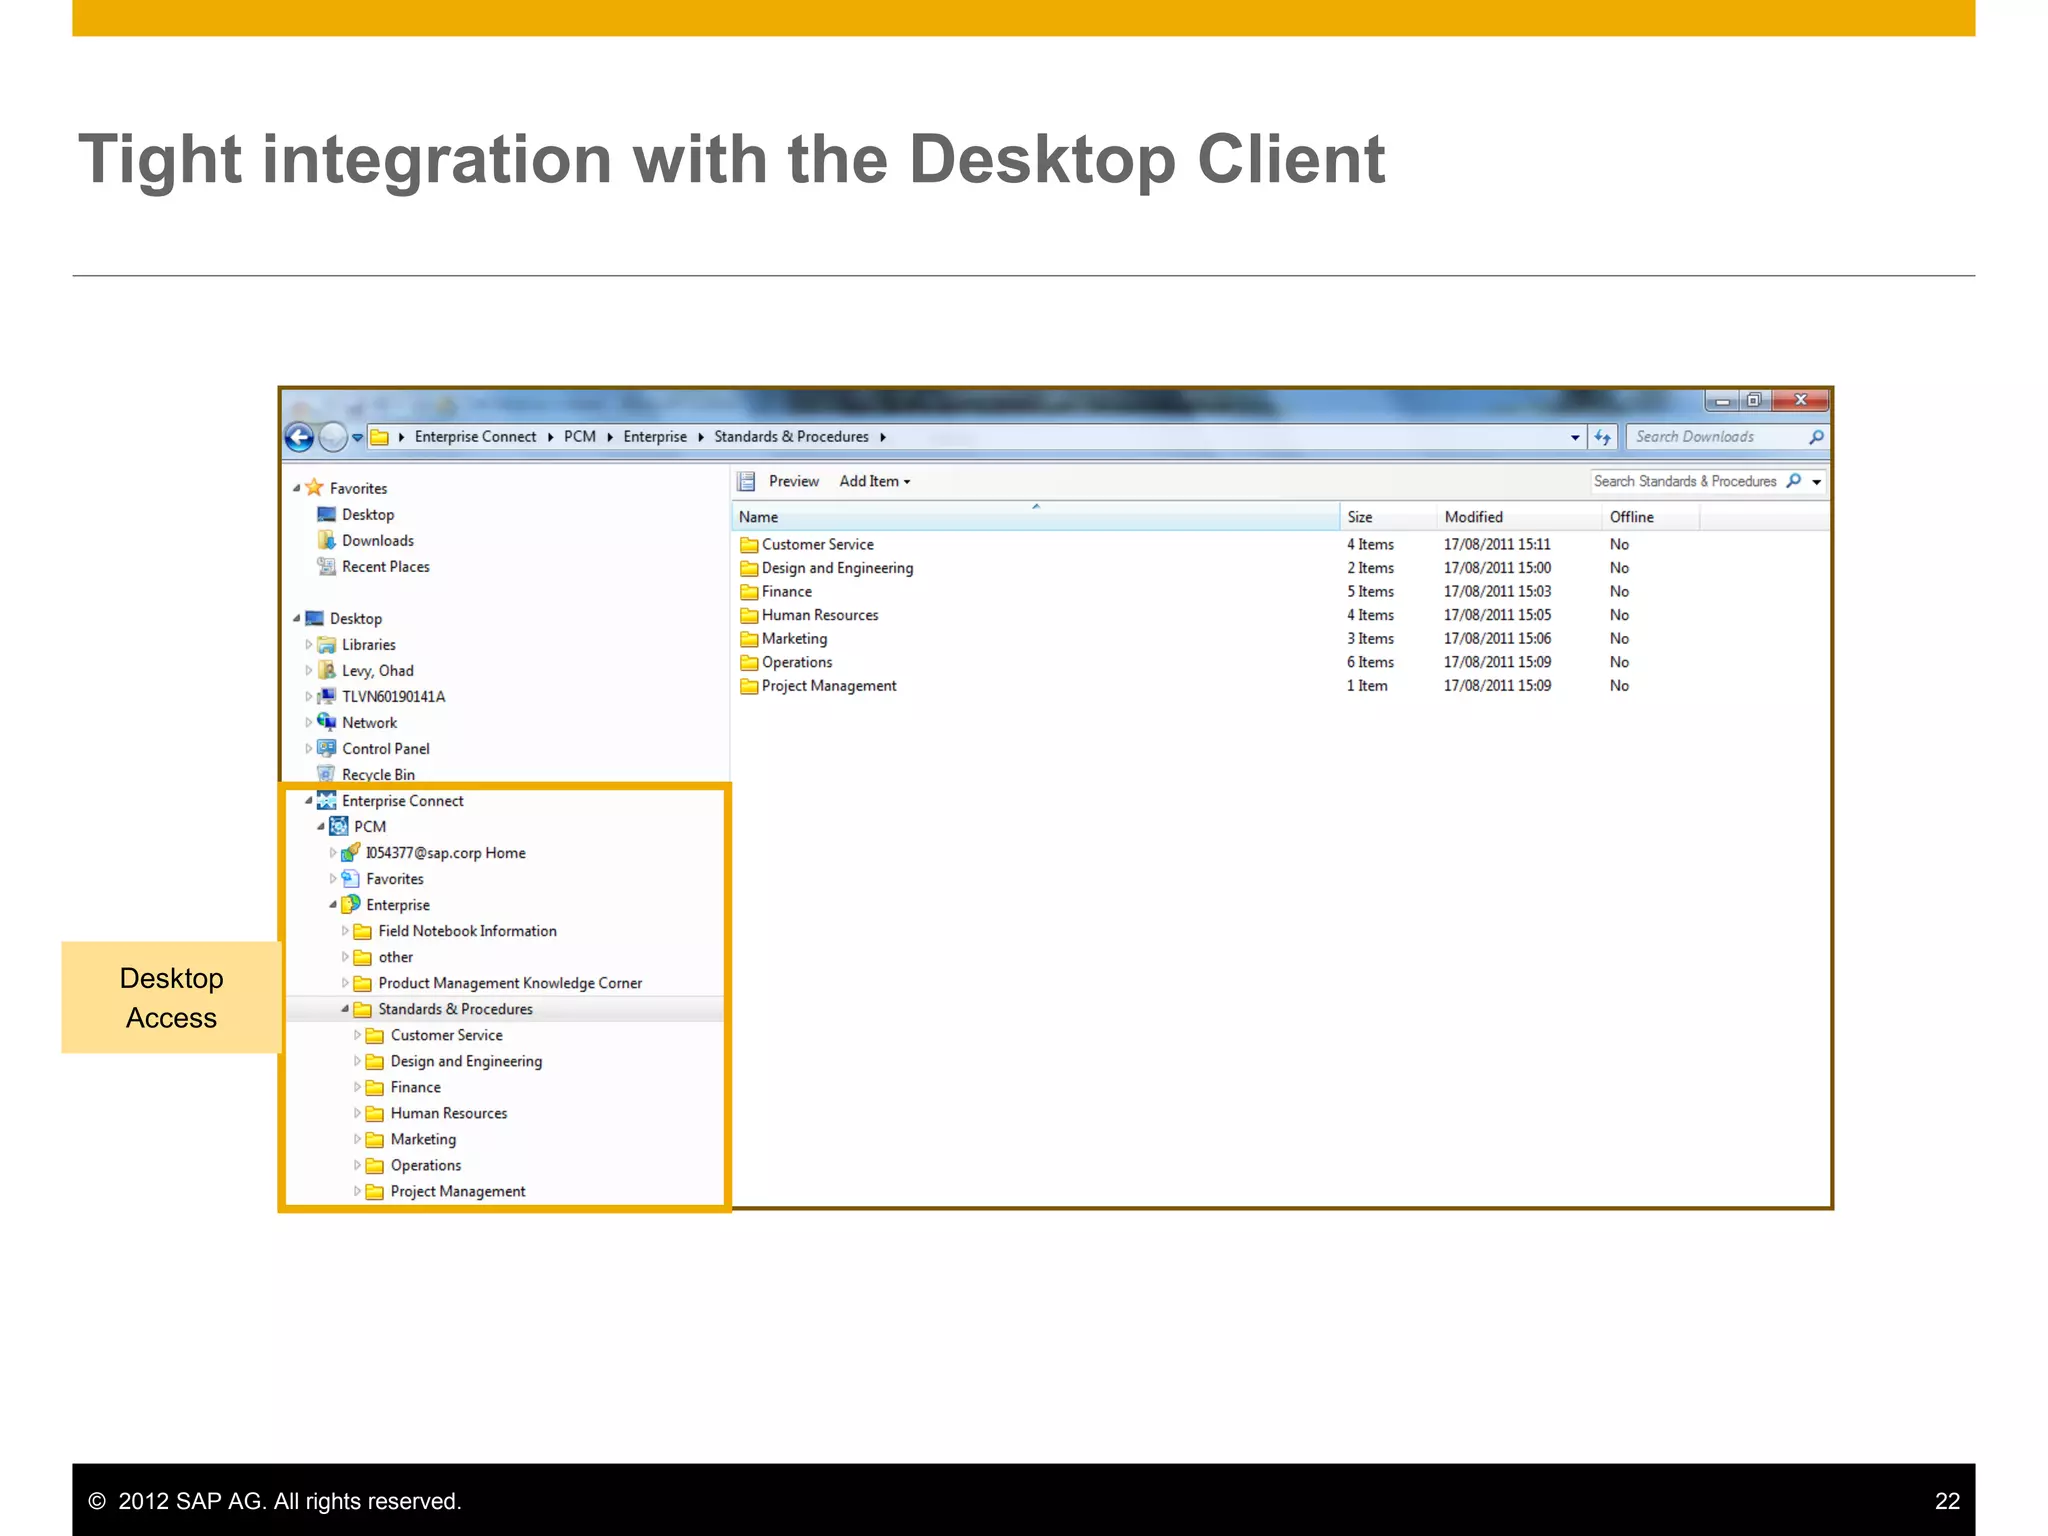The width and height of the screenshot is (2048, 1536).
Task: Click PCM in the breadcrumb path
Action: pos(579,437)
